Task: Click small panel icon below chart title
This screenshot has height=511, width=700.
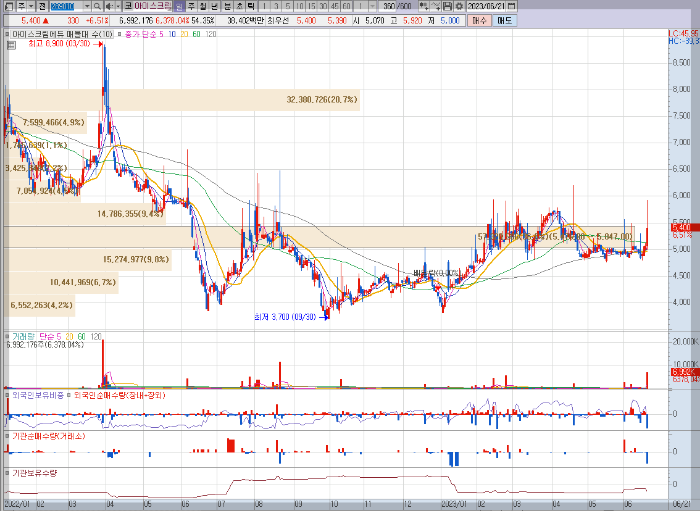Action: (11, 45)
